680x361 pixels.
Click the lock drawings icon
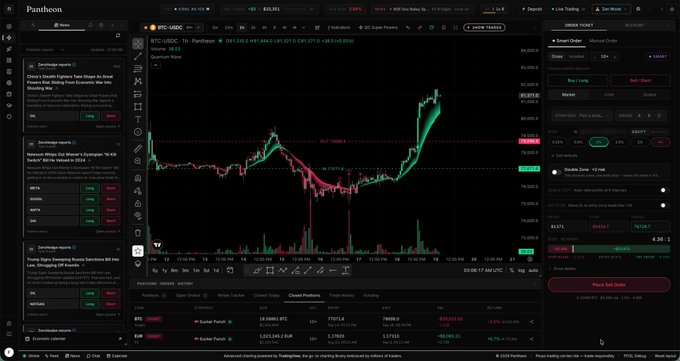(138, 203)
